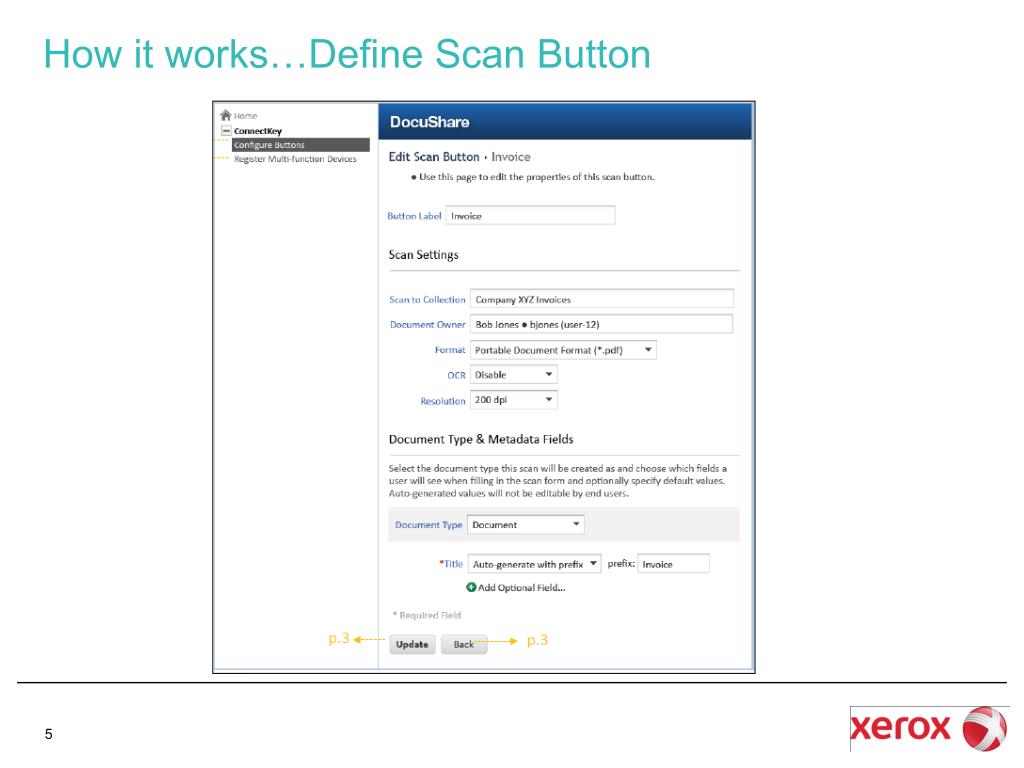1024x768 pixels.
Task: Open the Resolution dropdown
Action: tap(514, 400)
